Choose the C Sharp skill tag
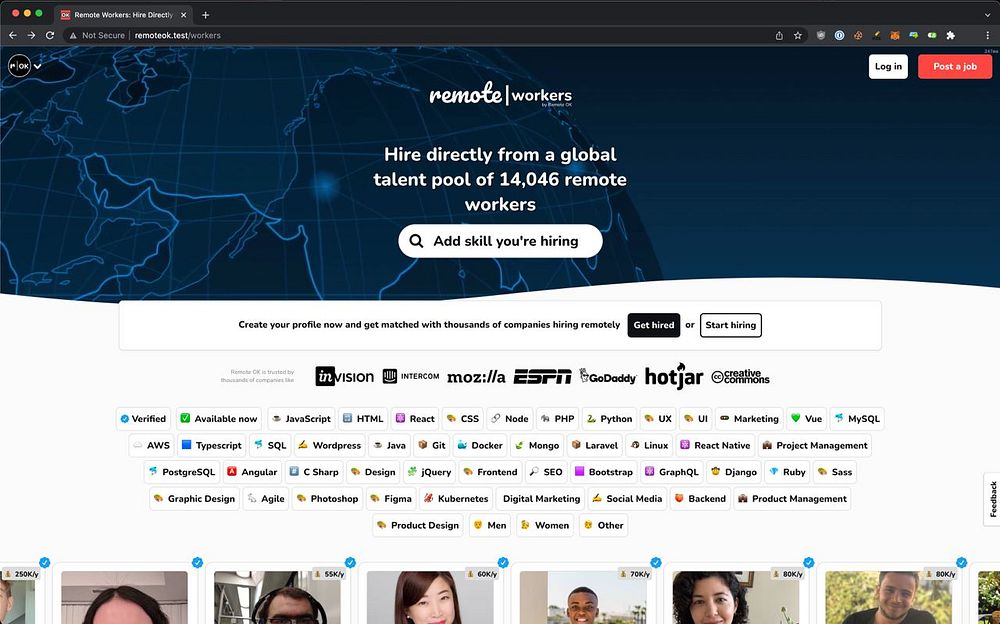 coord(314,472)
